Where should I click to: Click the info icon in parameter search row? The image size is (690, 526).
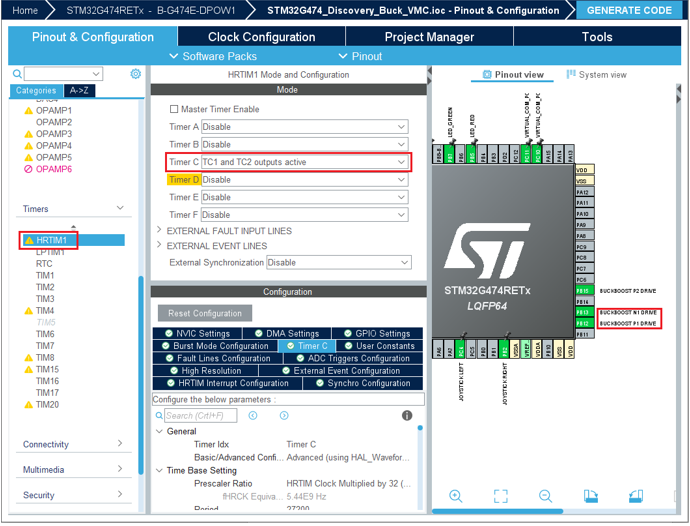[x=407, y=416]
